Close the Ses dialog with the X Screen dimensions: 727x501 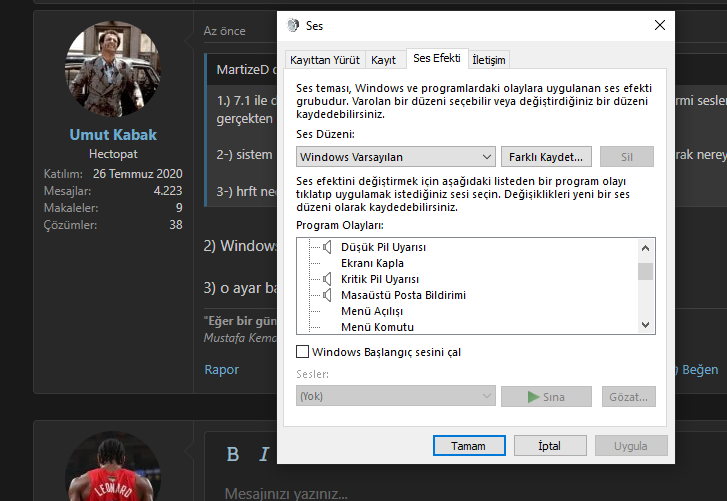(x=660, y=25)
